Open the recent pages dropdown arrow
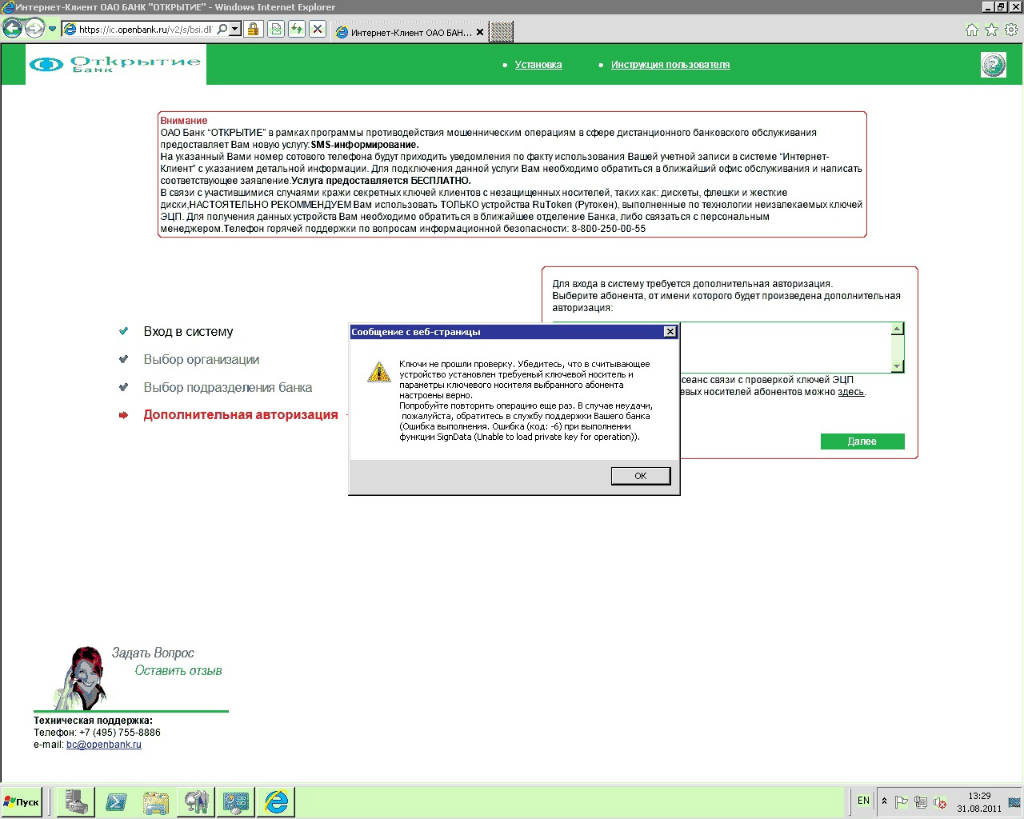The height and width of the screenshot is (819, 1024). pos(52,29)
